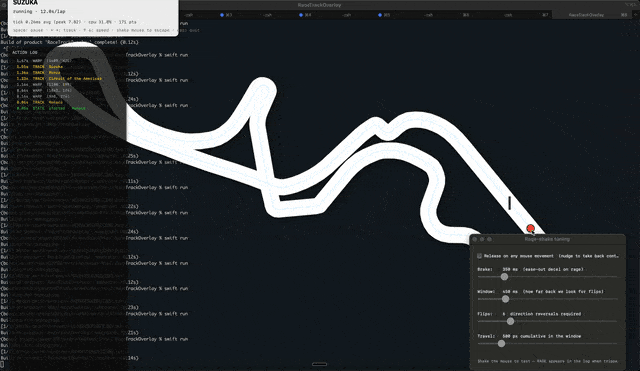Click the RaceTrackOverlay terminal window title

click(319, 5)
